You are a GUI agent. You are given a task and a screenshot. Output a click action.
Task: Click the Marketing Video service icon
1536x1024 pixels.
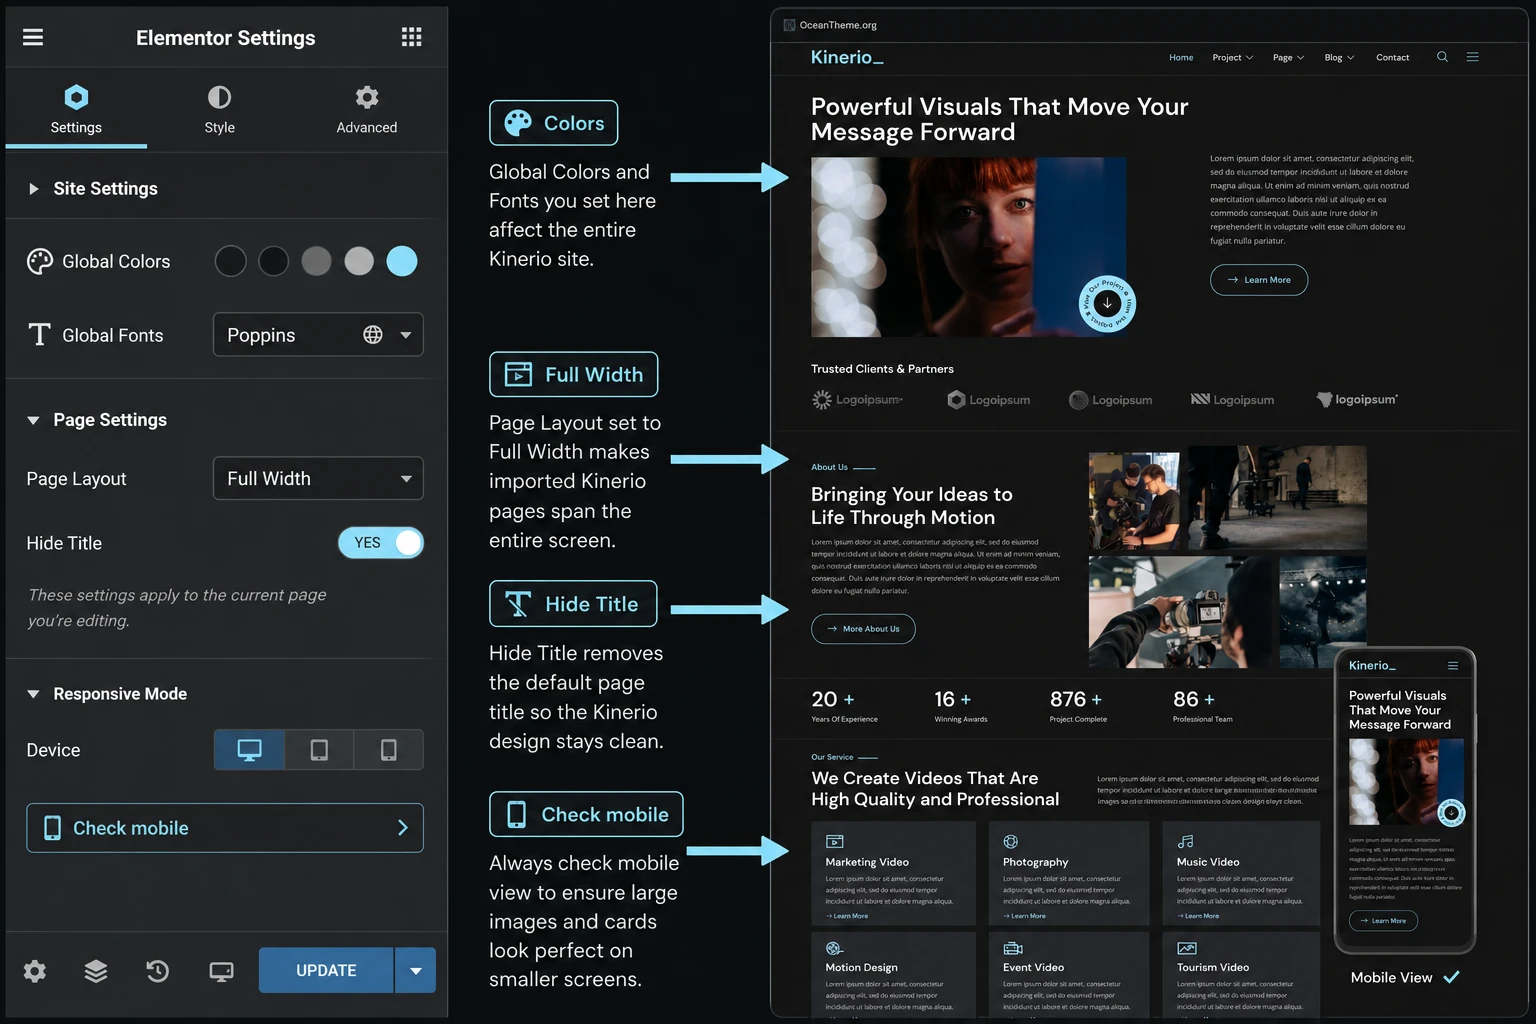(835, 841)
